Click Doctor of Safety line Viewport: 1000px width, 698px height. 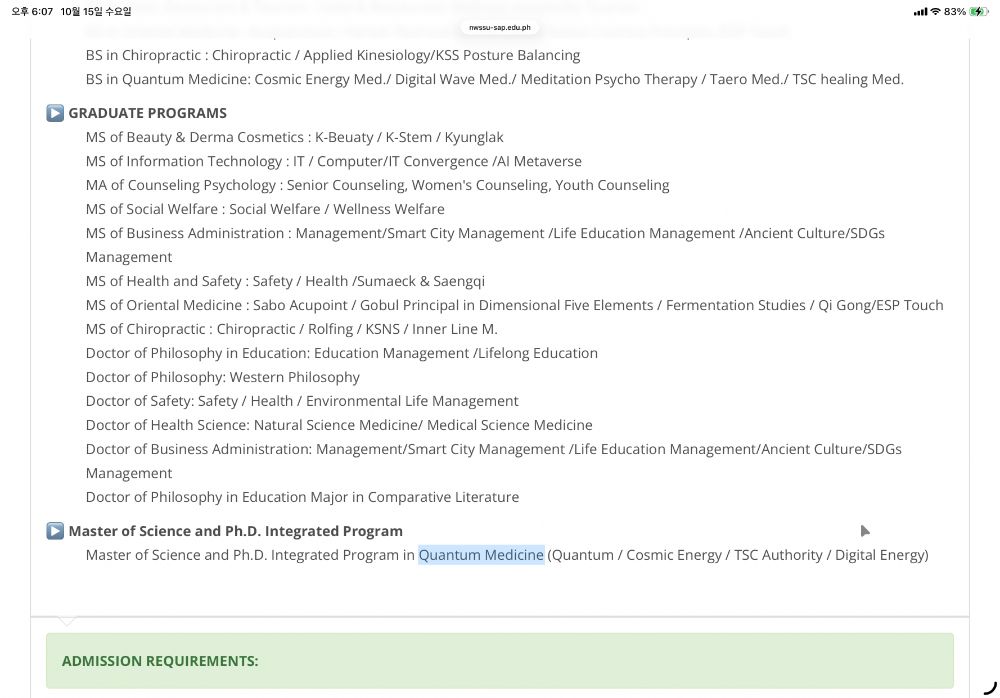[302, 401]
